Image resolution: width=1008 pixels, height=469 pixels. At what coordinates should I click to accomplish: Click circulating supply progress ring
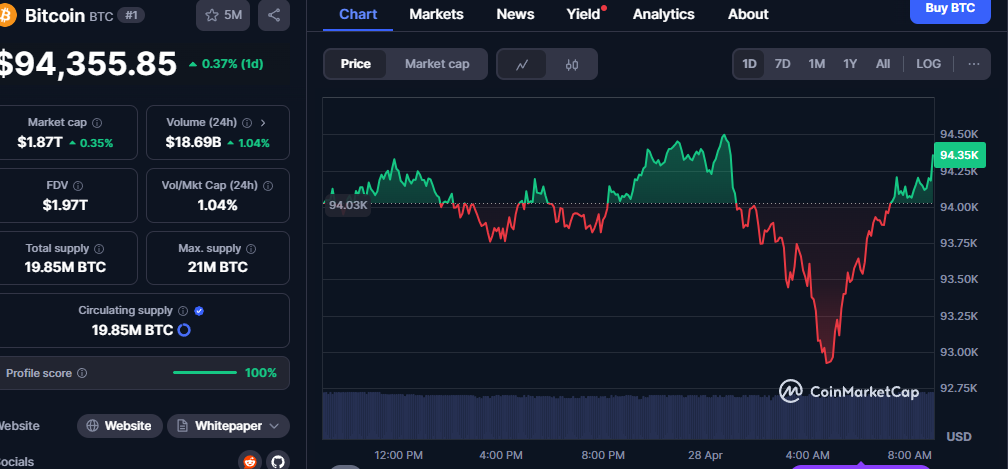coord(184,330)
